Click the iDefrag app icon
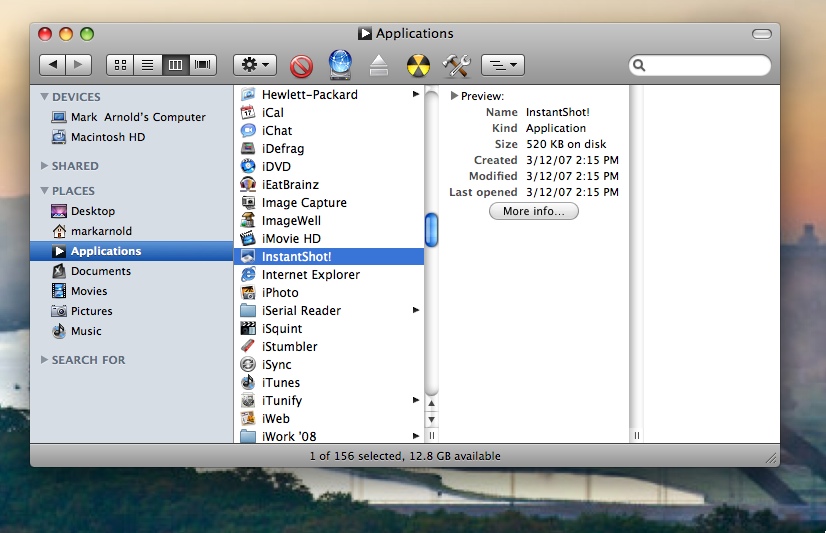Viewport: 826px width, 533px height. pos(248,148)
